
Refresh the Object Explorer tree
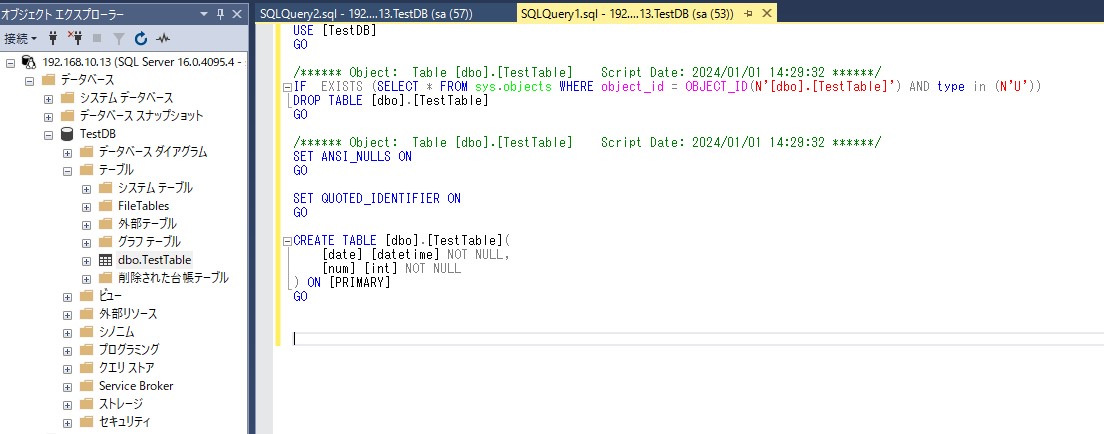141,39
